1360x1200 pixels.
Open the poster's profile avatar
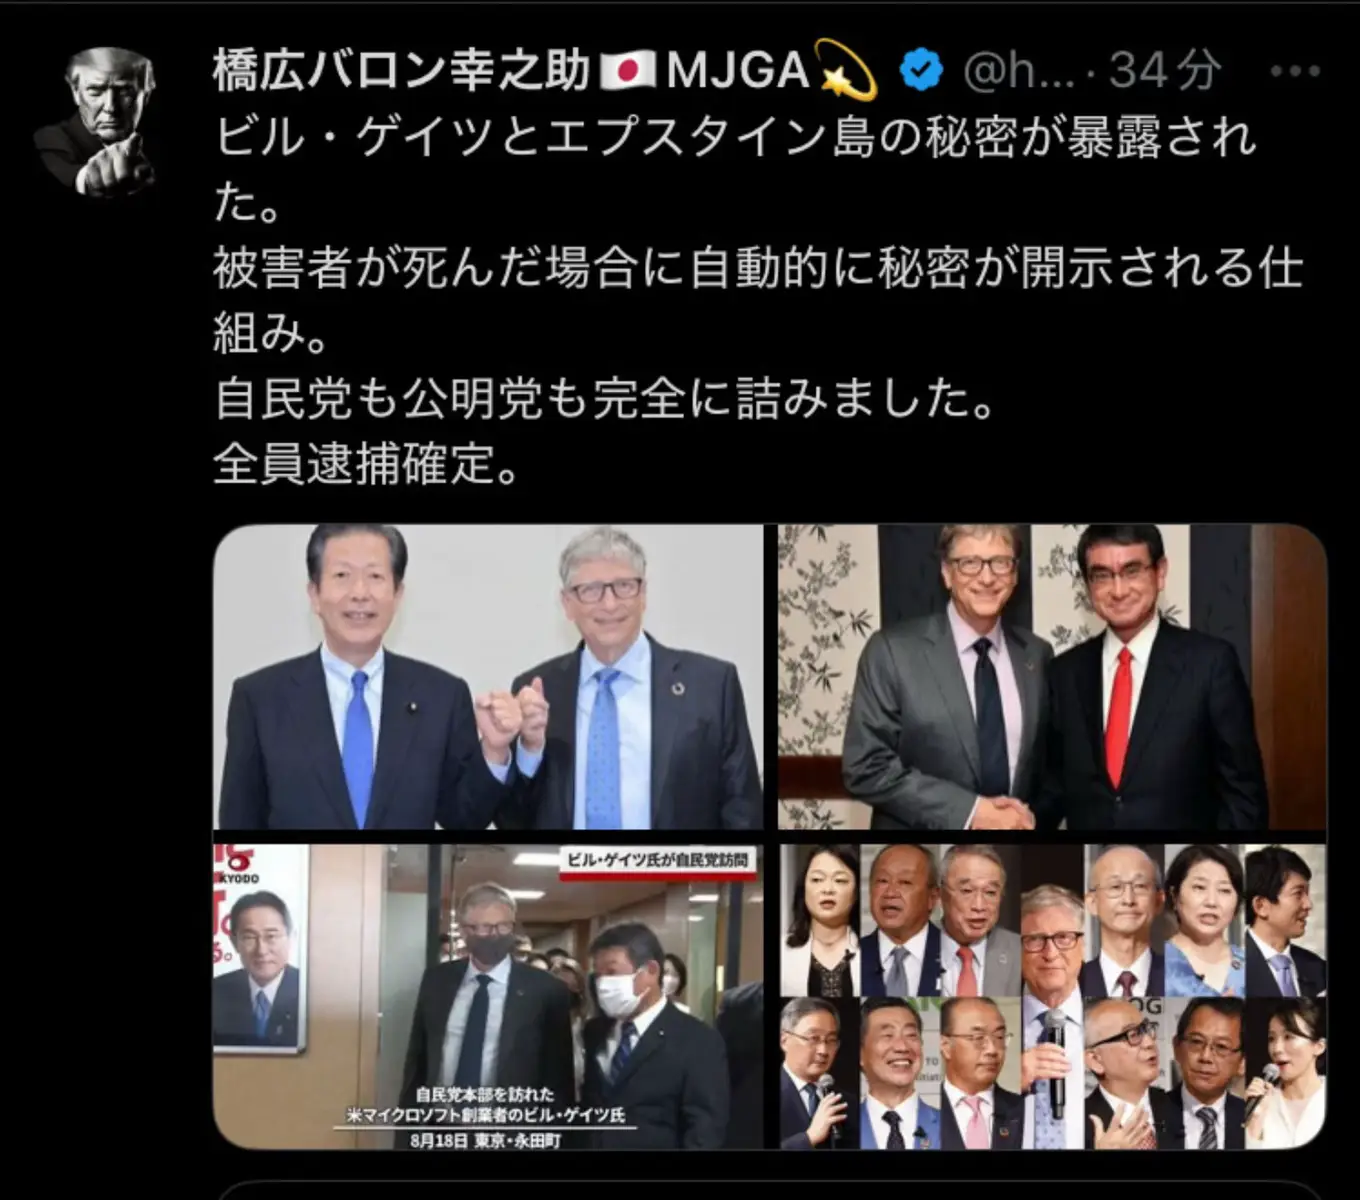[x=95, y=119]
